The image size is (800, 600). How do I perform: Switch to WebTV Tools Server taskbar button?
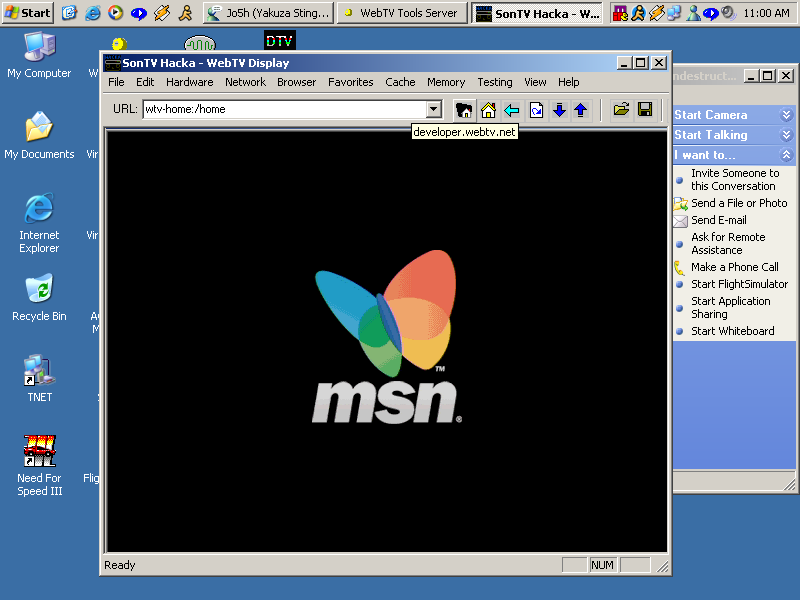click(x=400, y=13)
